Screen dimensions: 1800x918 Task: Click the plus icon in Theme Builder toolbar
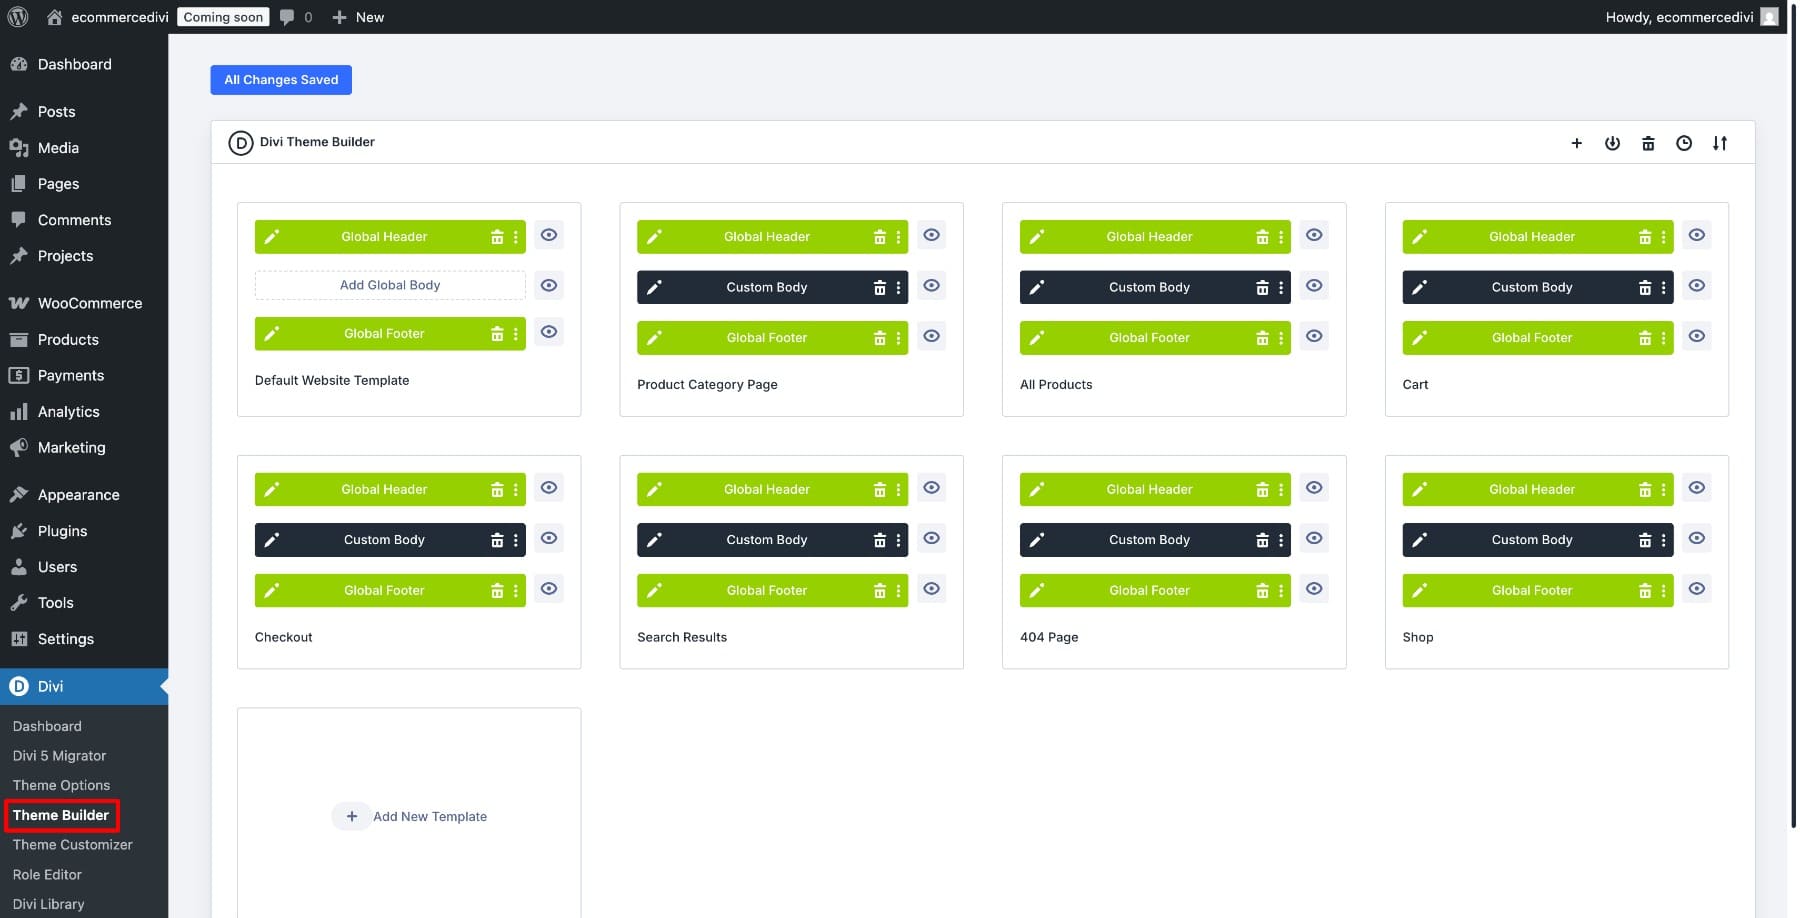(1576, 143)
